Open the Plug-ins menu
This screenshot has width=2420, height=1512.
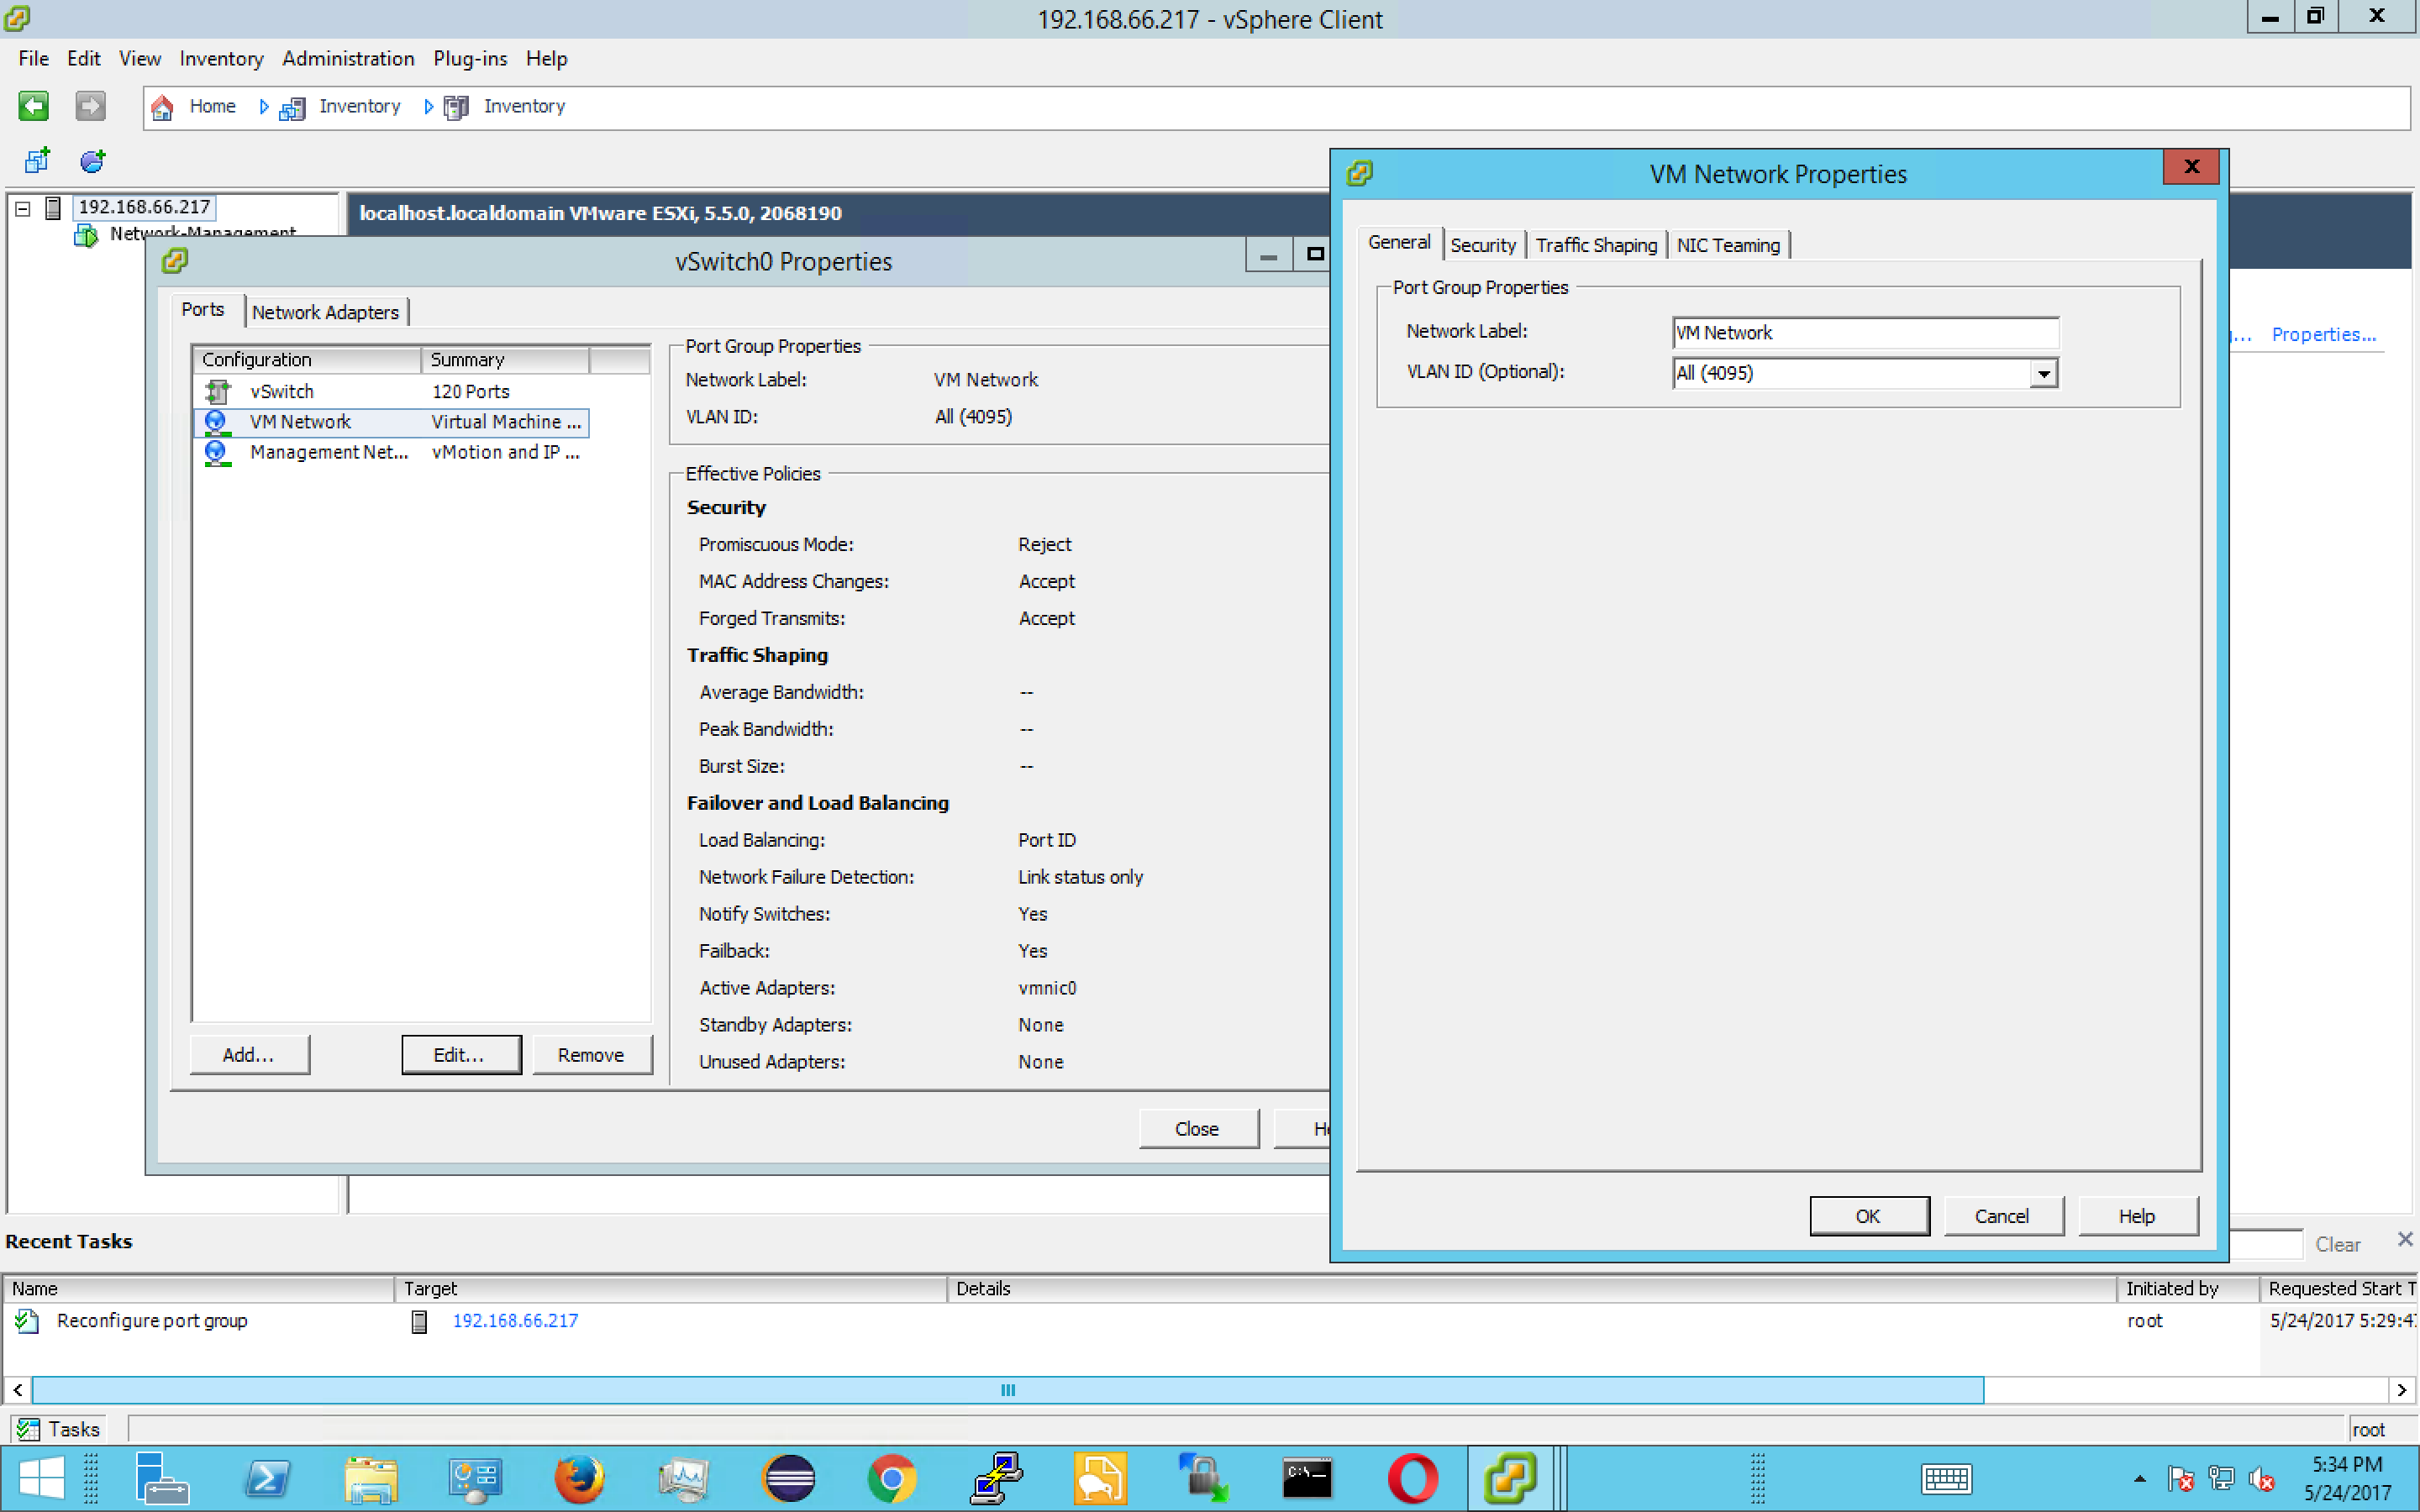tap(470, 59)
